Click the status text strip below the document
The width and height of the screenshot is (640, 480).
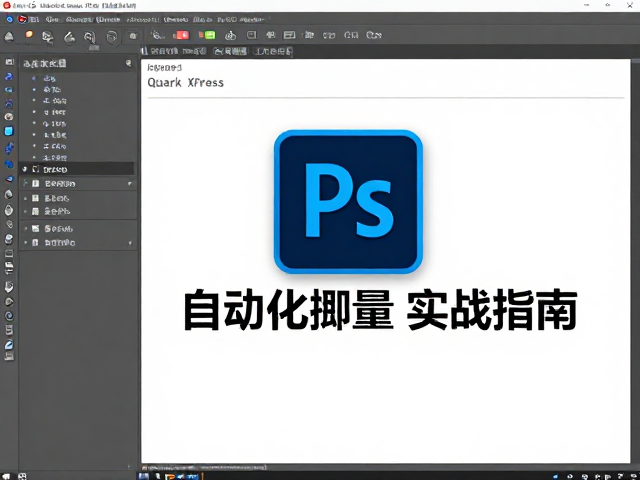(x=204, y=467)
